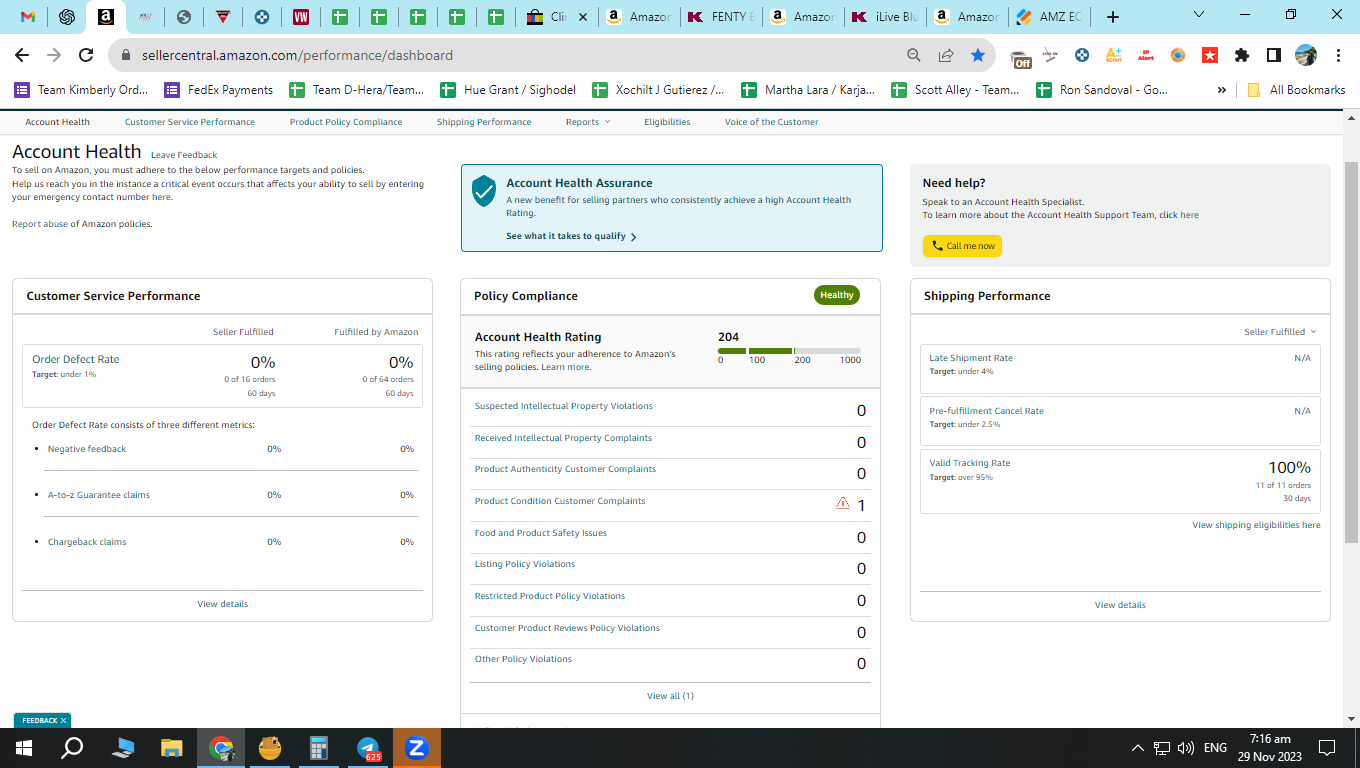Click View all (1) policy link

[x=670, y=696]
